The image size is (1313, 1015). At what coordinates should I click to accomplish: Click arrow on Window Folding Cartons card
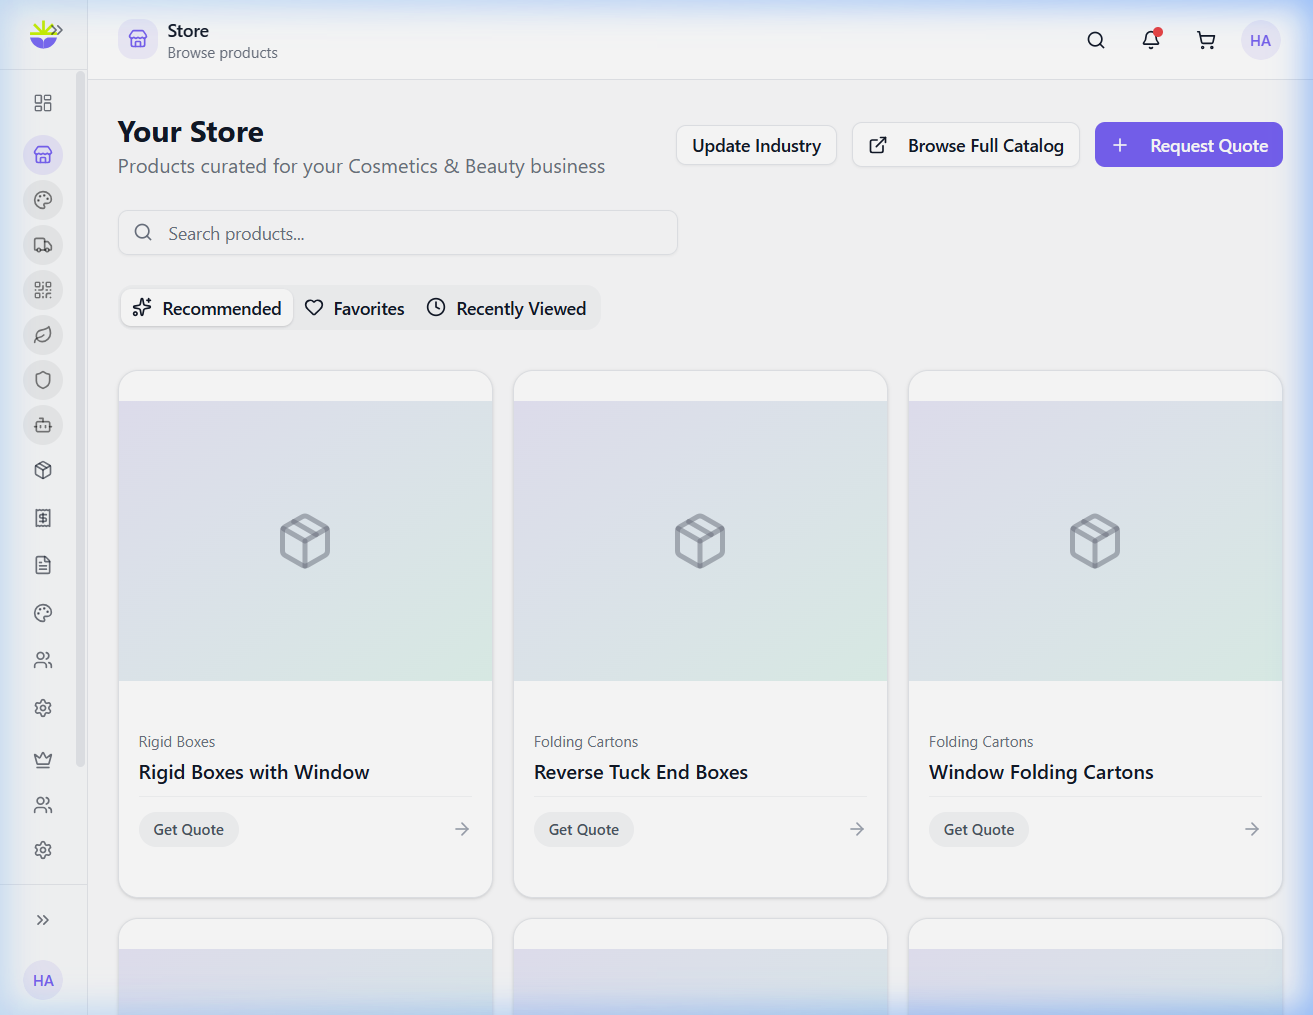point(1252,829)
